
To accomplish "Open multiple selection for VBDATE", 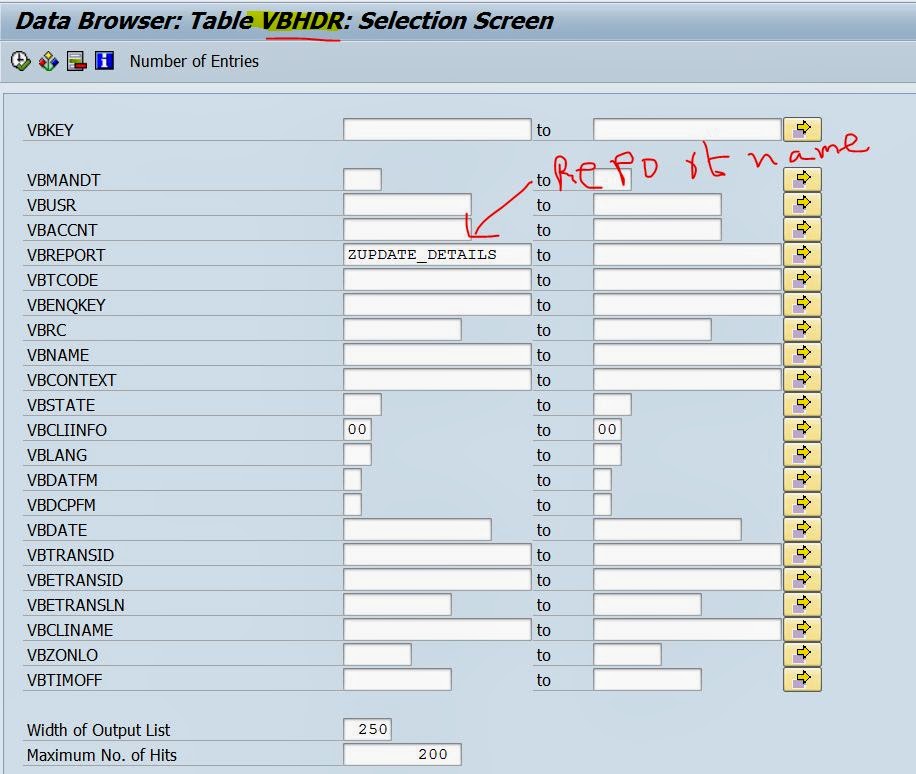I will [803, 529].
